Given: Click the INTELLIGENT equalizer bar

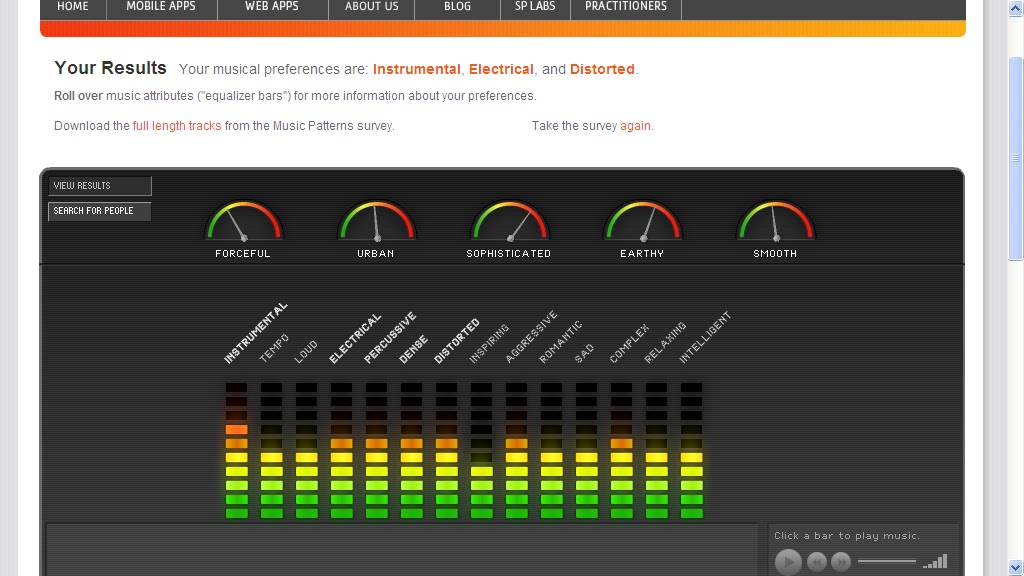Looking at the screenshot, I should point(692,451).
